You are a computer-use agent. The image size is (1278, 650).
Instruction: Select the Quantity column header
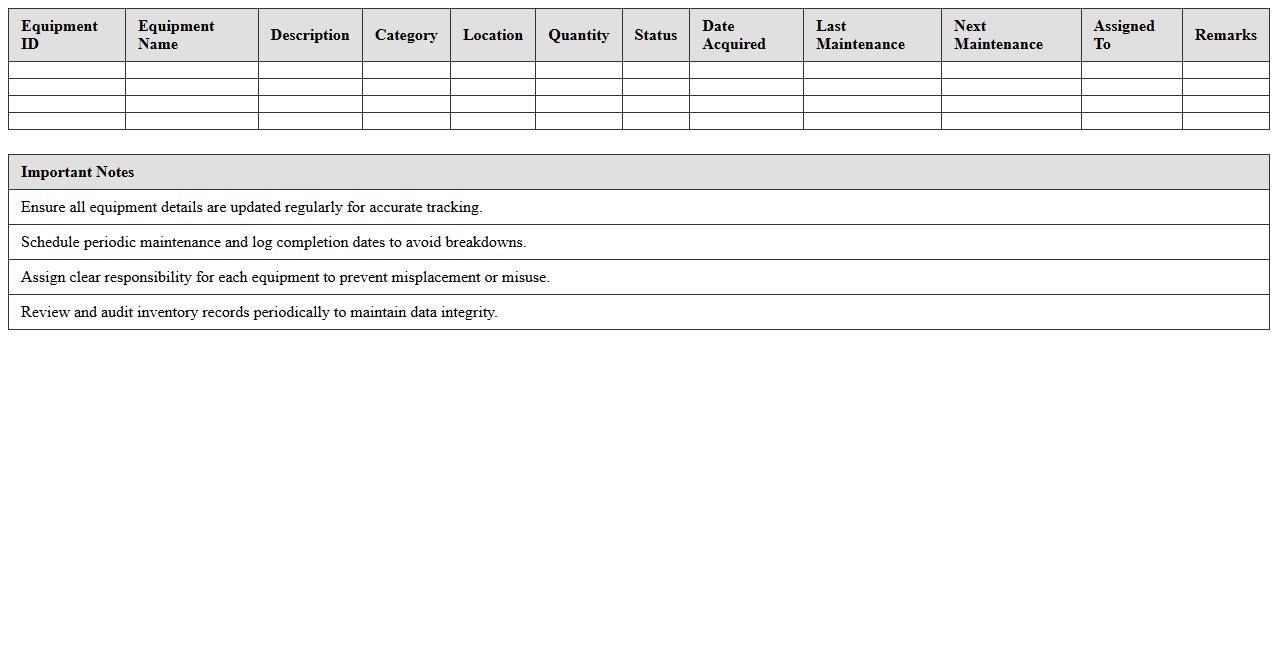(578, 35)
